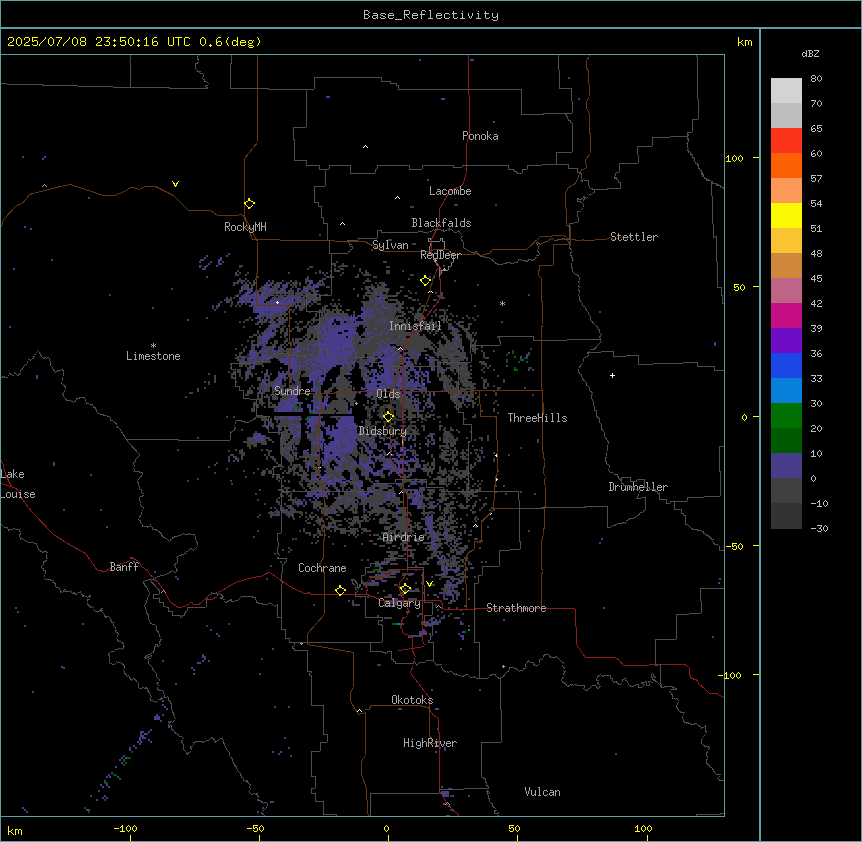Click the Airdrie label

(x=403, y=537)
